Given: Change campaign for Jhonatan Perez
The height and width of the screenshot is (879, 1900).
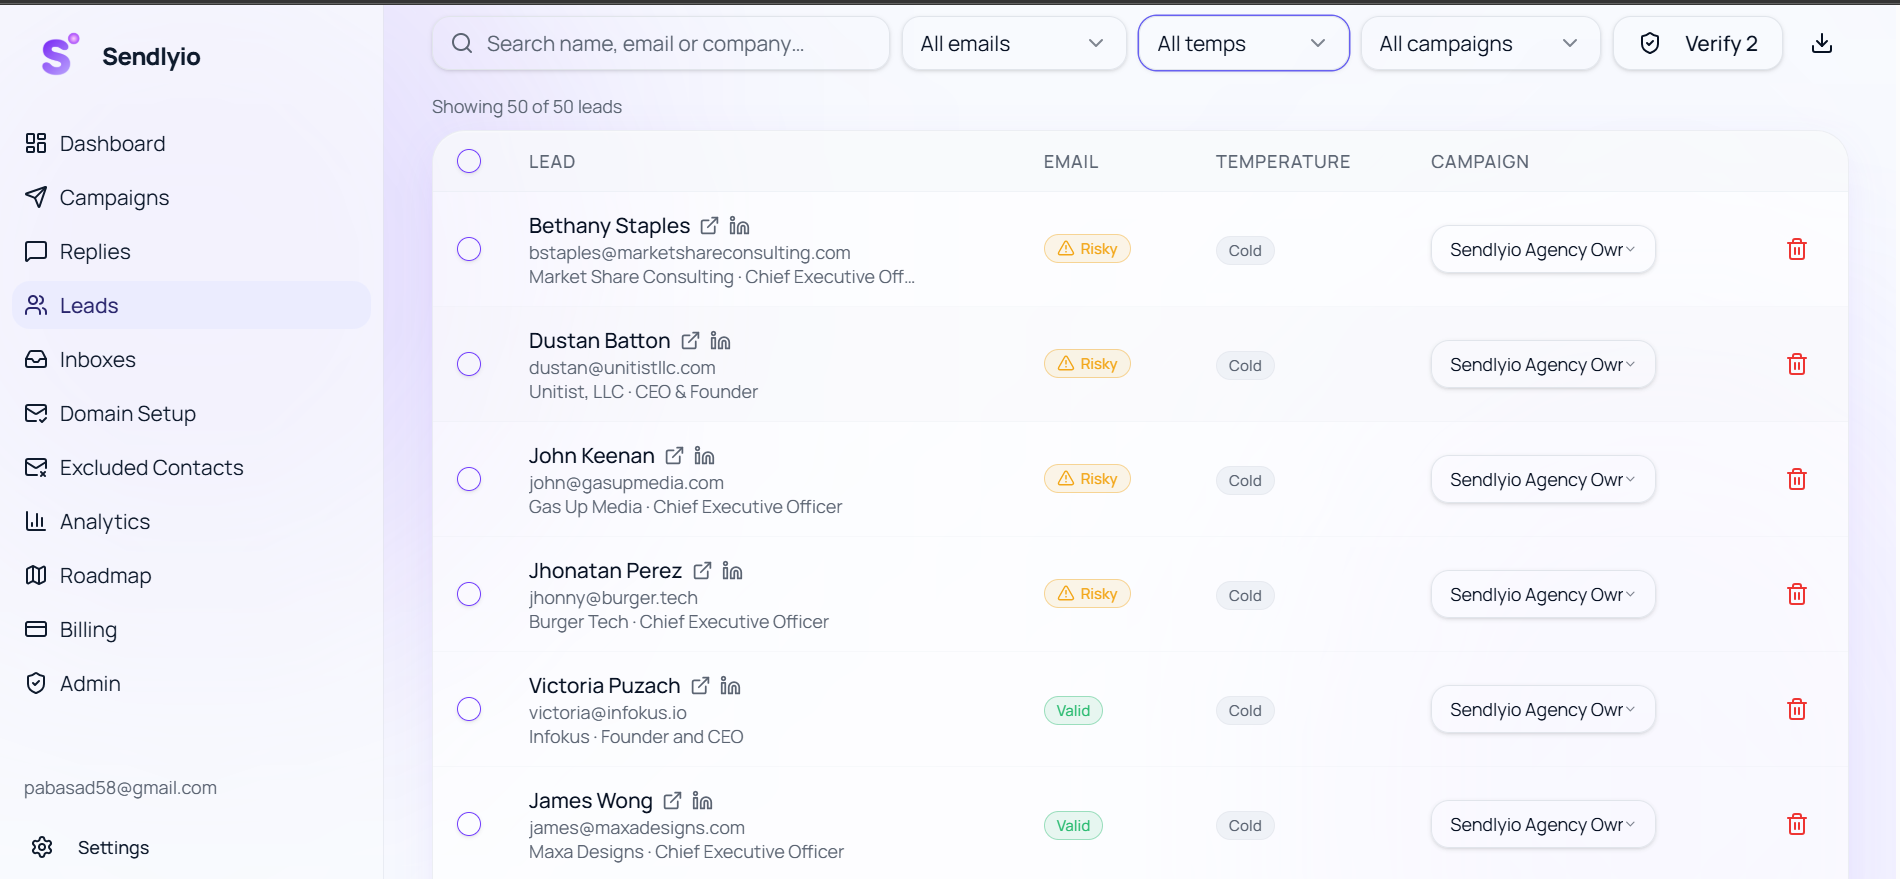Looking at the screenshot, I should [1543, 594].
